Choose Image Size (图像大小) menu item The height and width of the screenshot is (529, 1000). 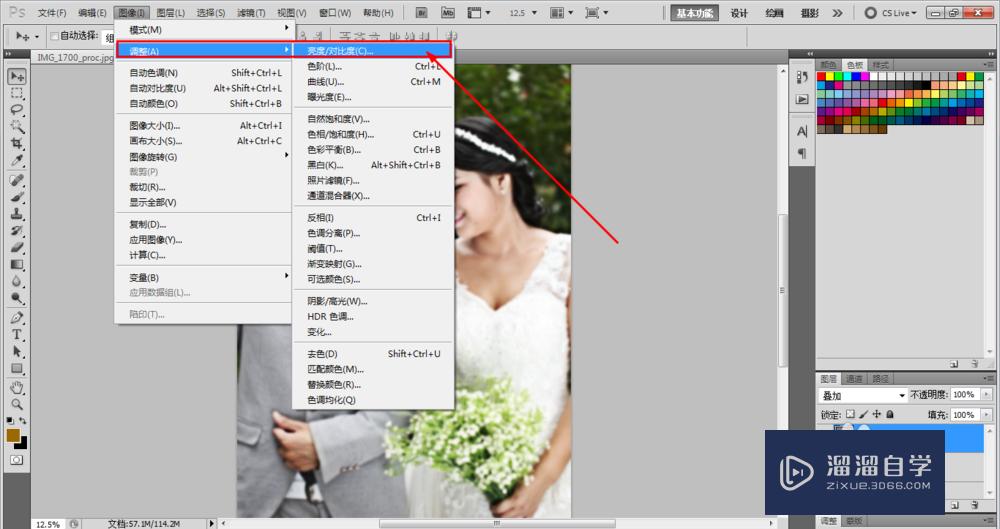click(203, 126)
